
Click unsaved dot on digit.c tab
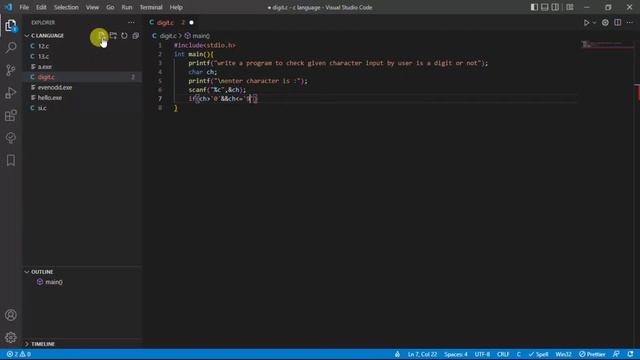point(191,23)
